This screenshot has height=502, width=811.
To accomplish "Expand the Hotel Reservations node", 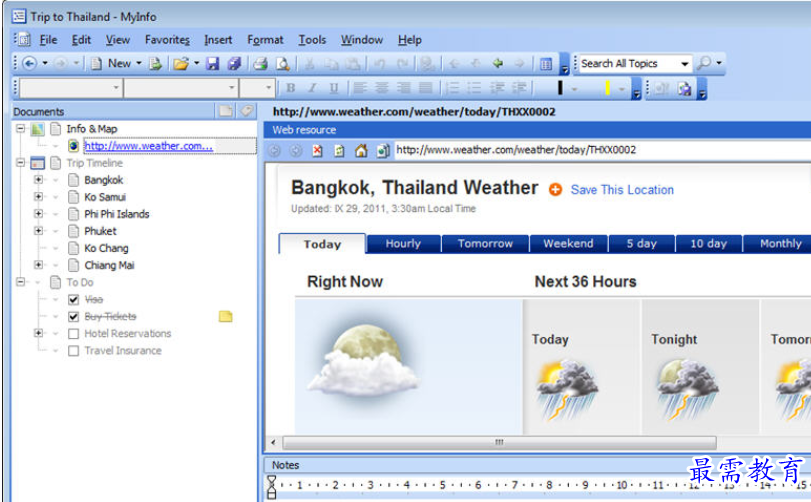I will [38, 333].
